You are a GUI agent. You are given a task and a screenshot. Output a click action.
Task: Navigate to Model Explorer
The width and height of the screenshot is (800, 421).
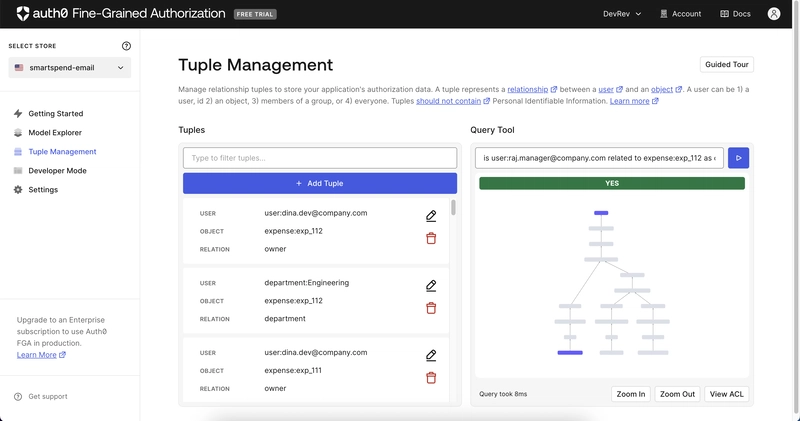(x=54, y=133)
